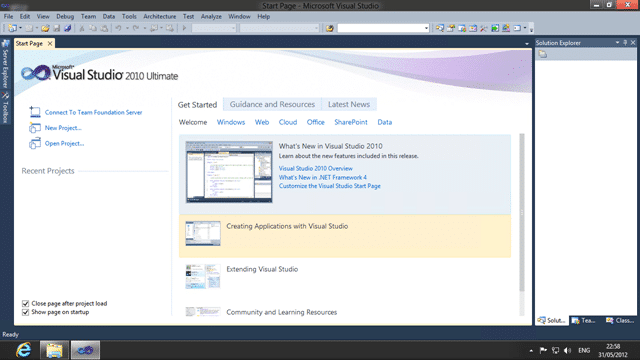Click the Start Page toolbar icon
Viewport: 640px width, 360px height.
495,28
